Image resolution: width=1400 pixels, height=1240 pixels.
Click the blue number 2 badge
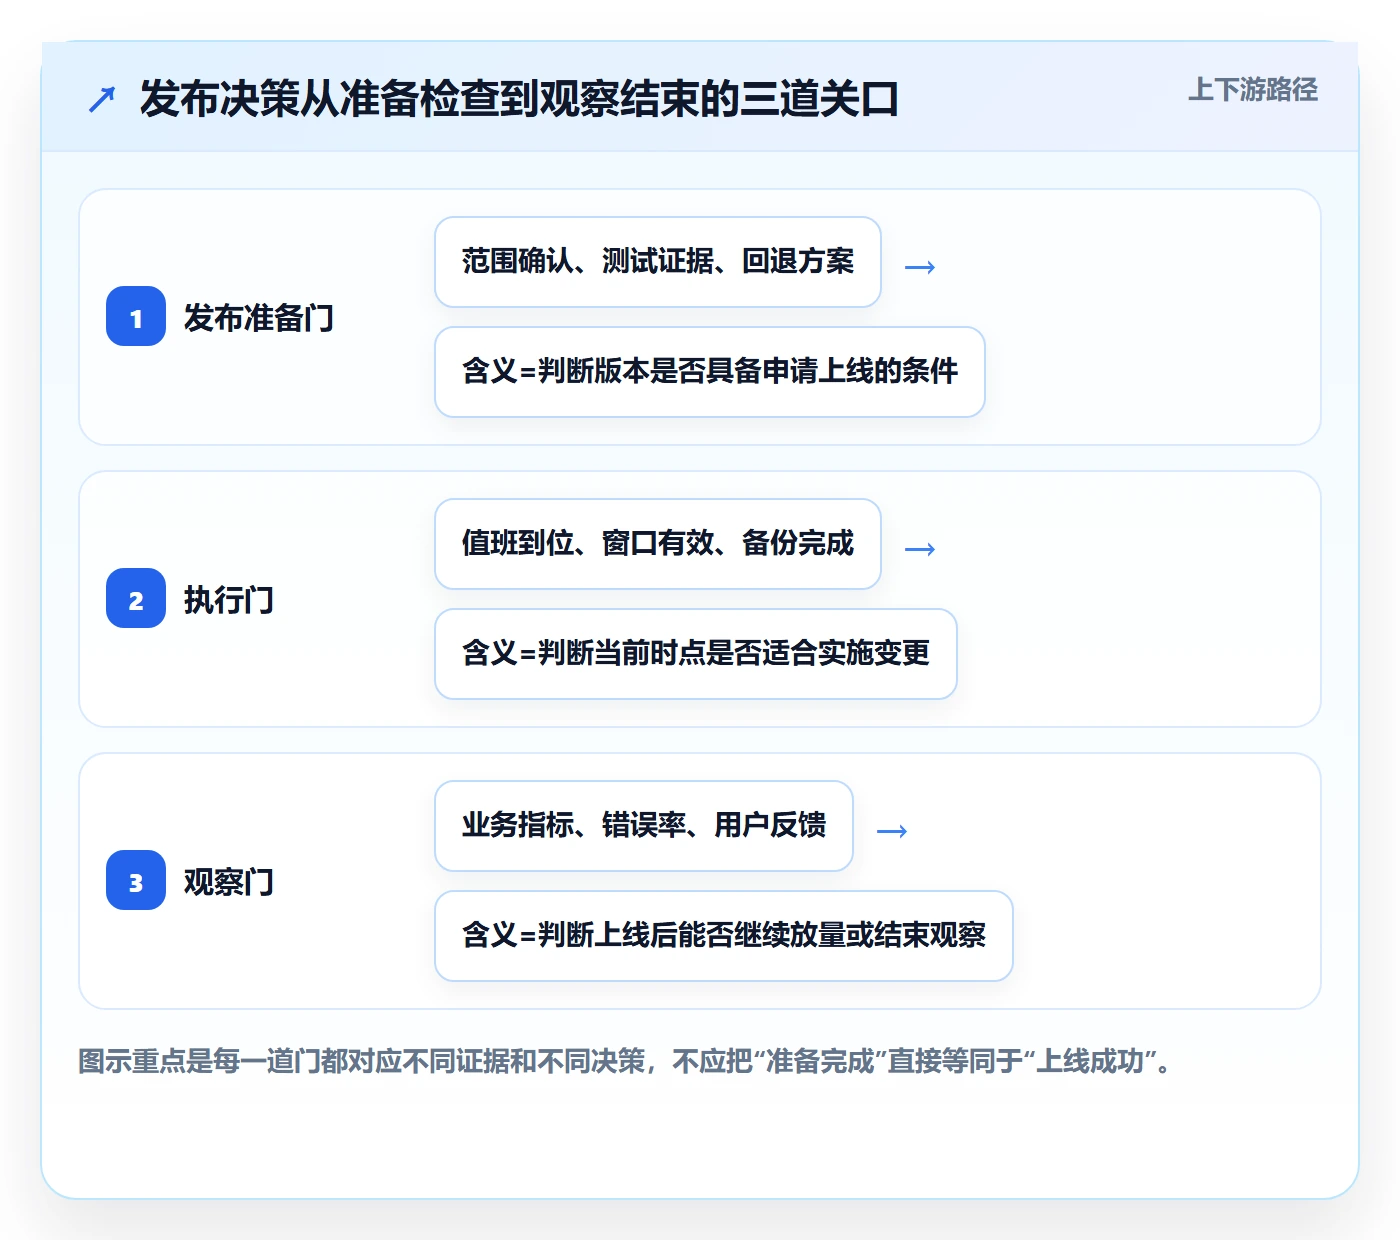[136, 598]
